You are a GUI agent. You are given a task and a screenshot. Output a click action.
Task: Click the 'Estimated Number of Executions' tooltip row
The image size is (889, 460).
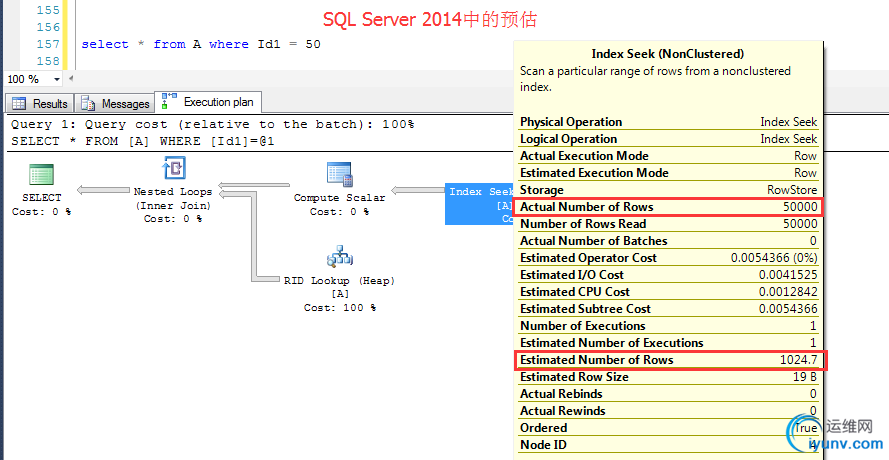(669, 343)
